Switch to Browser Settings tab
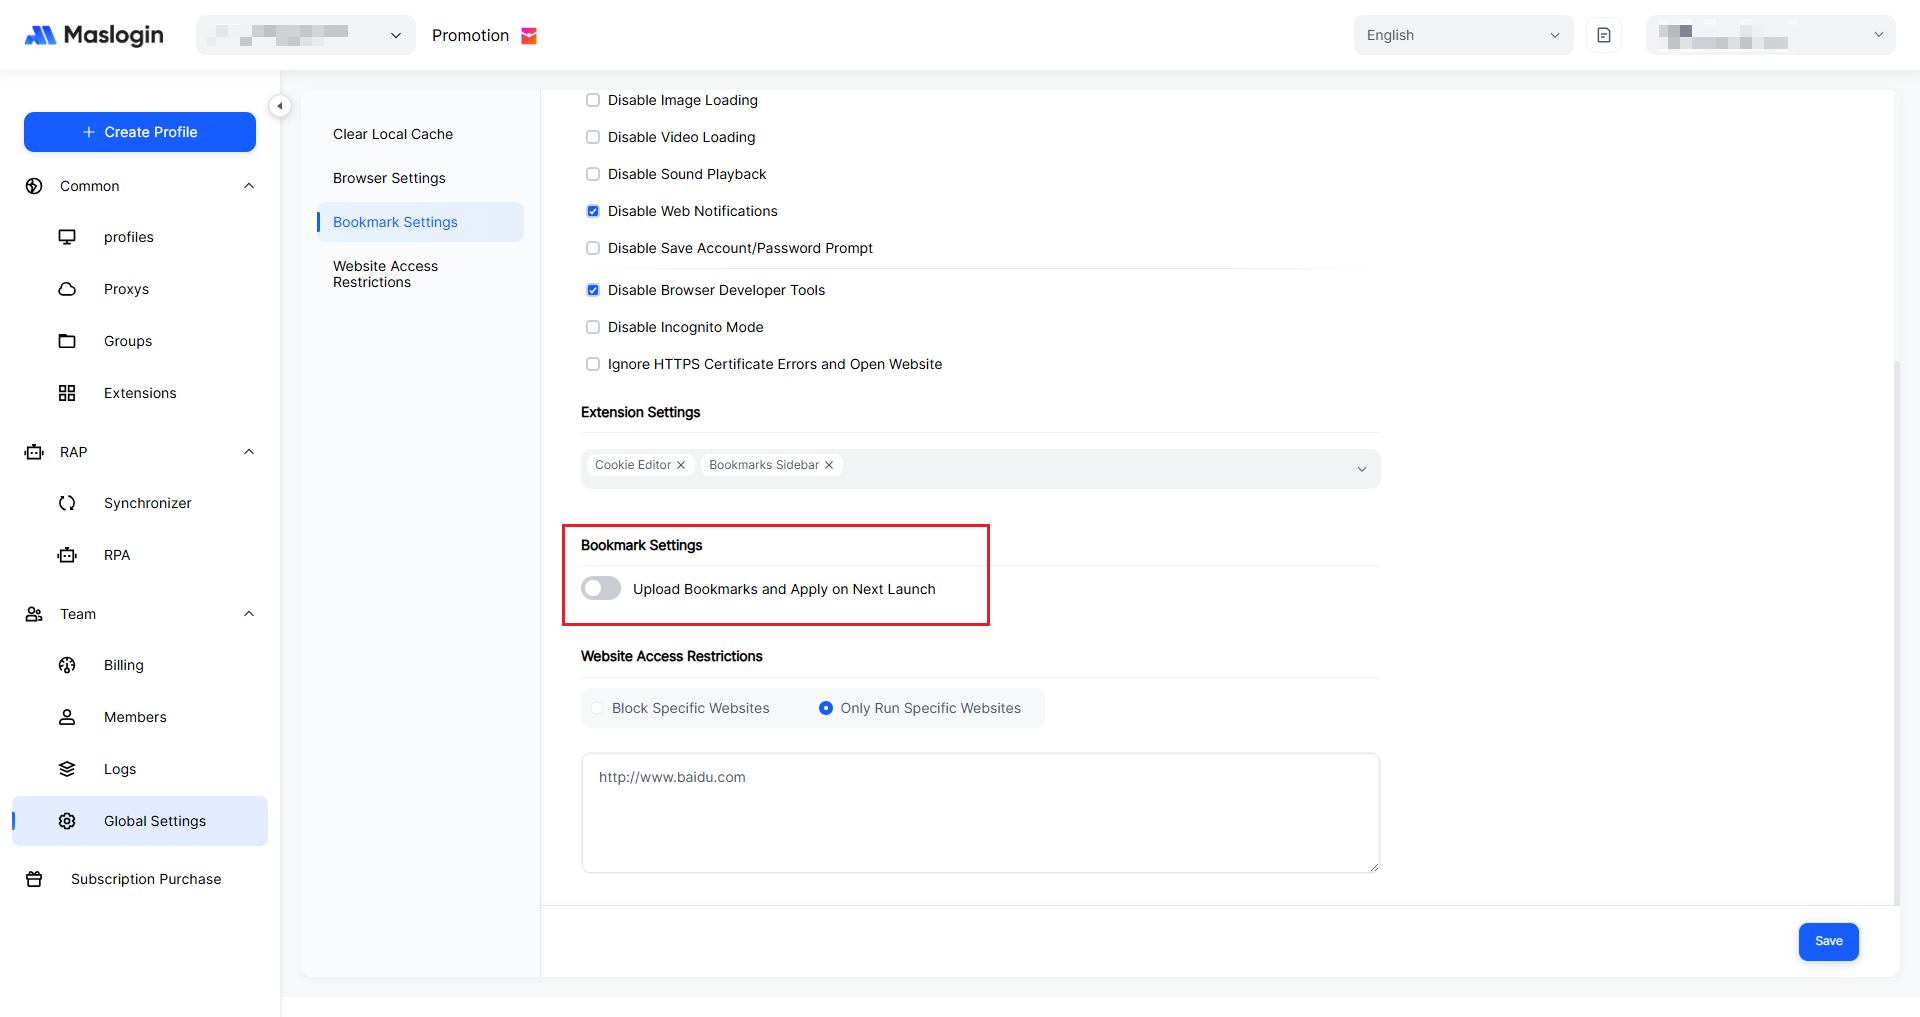The width and height of the screenshot is (1920, 1017). point(389,178)
